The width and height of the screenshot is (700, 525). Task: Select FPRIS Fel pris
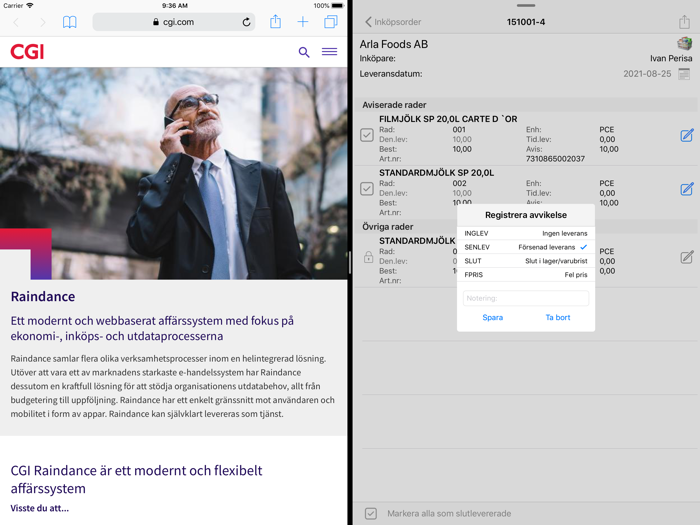click(x=526, y=275)
